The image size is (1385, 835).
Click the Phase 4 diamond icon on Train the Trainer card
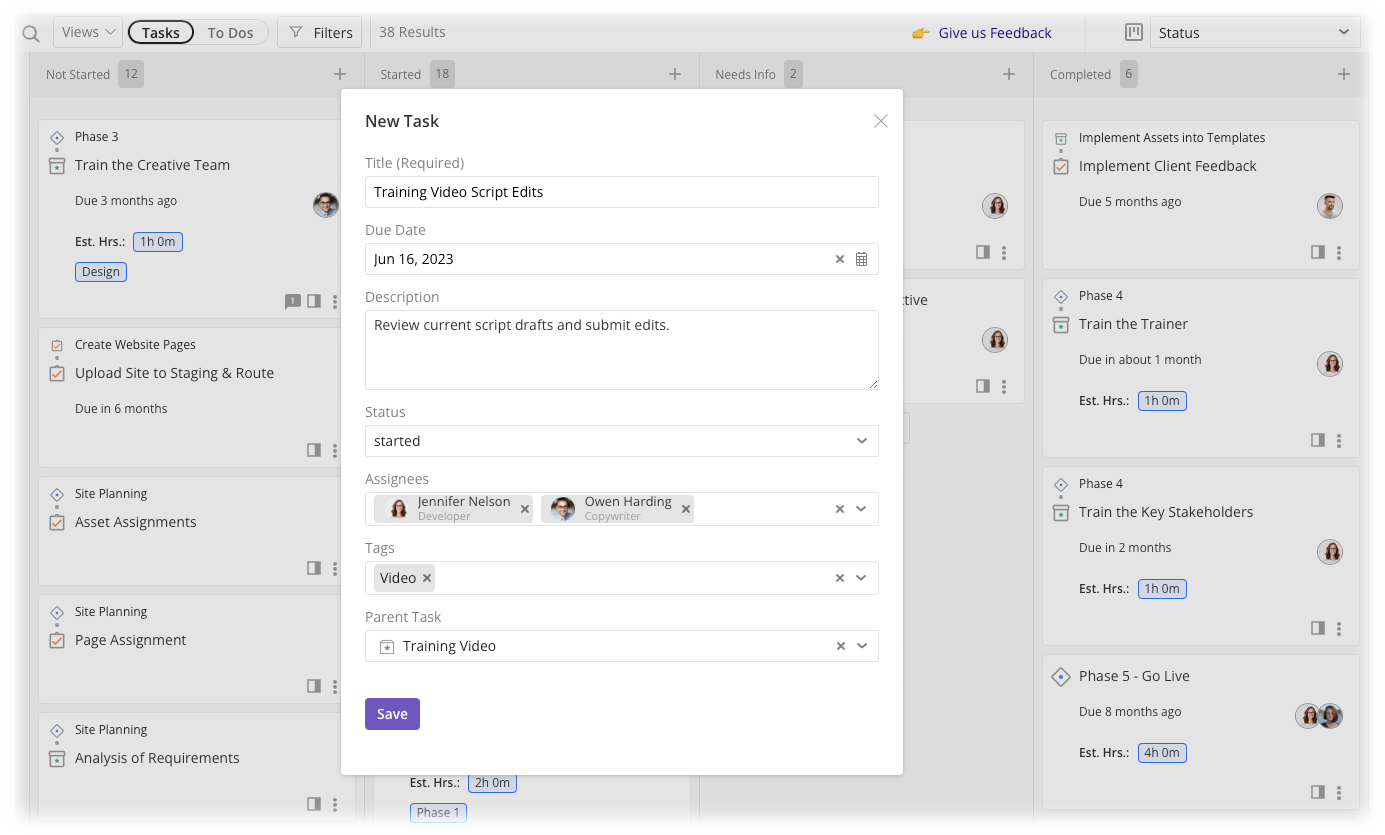(x=1061, y=295)
